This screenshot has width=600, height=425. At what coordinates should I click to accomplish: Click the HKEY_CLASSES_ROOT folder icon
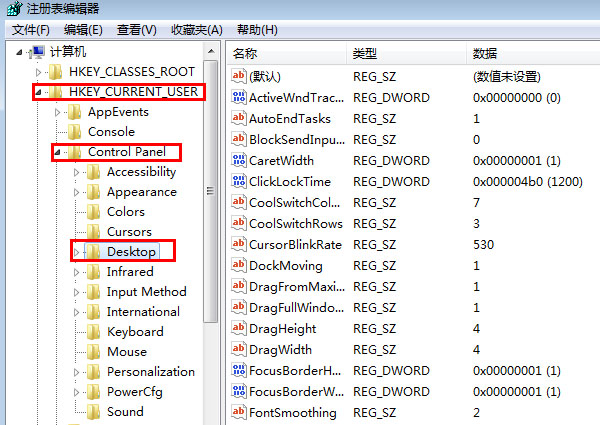(56, 72)
